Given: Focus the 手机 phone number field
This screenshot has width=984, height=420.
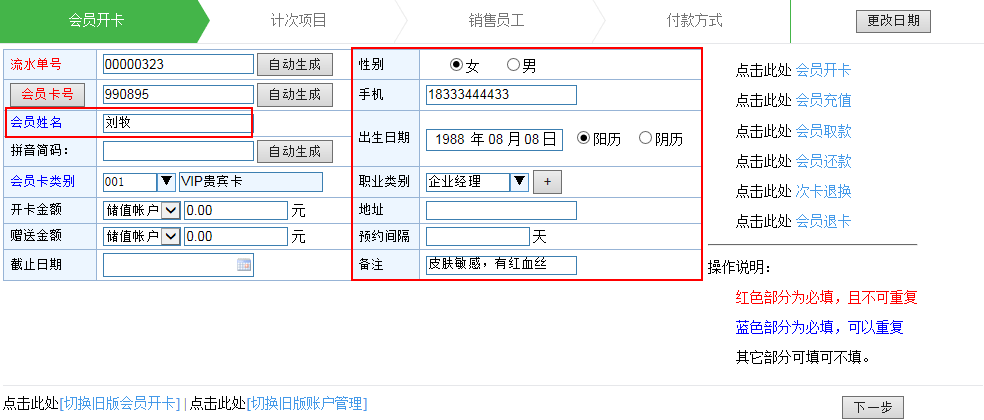Looking at the screenshot, I should tap(501, 95).
